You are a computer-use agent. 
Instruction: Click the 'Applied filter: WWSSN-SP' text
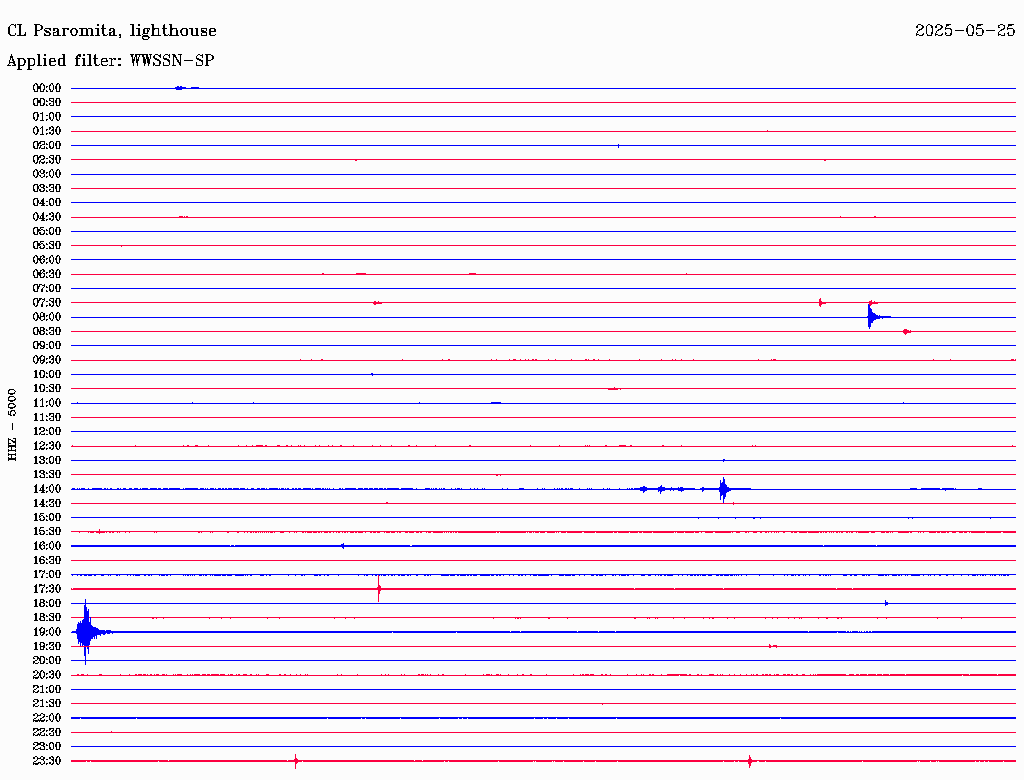[x=110, y=61]
